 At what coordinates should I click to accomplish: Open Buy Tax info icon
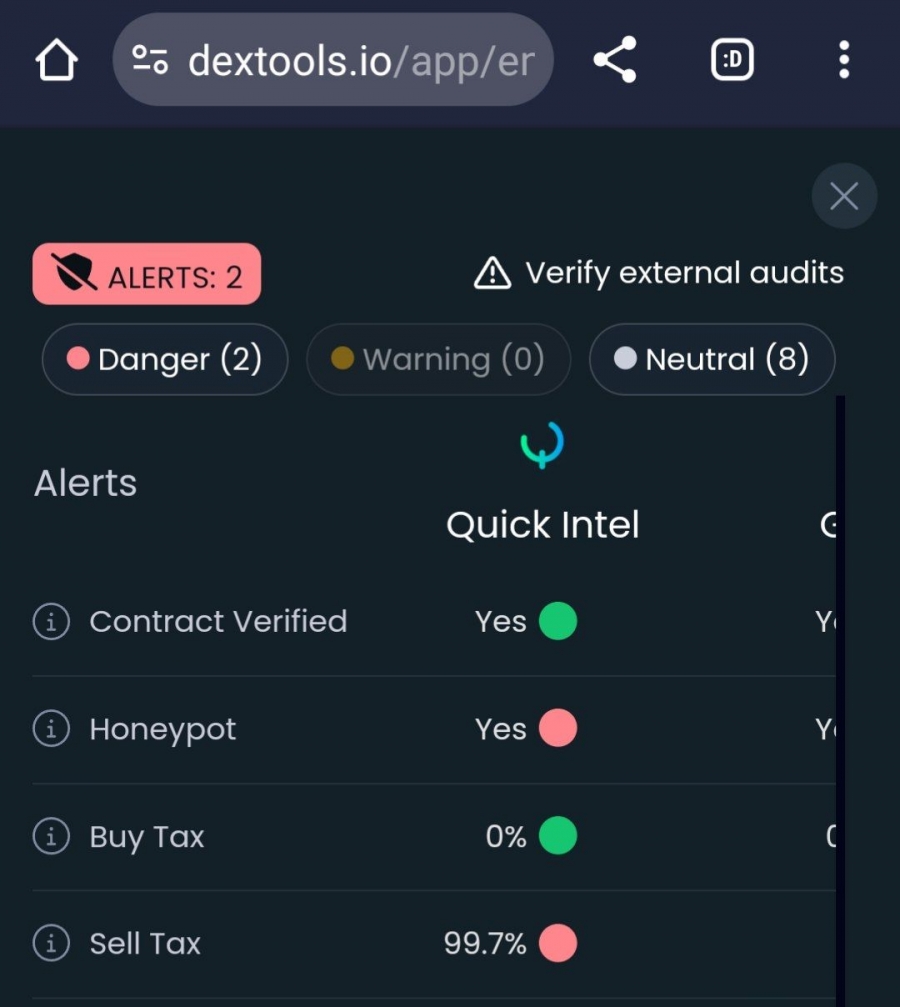(x=51, y=836)
